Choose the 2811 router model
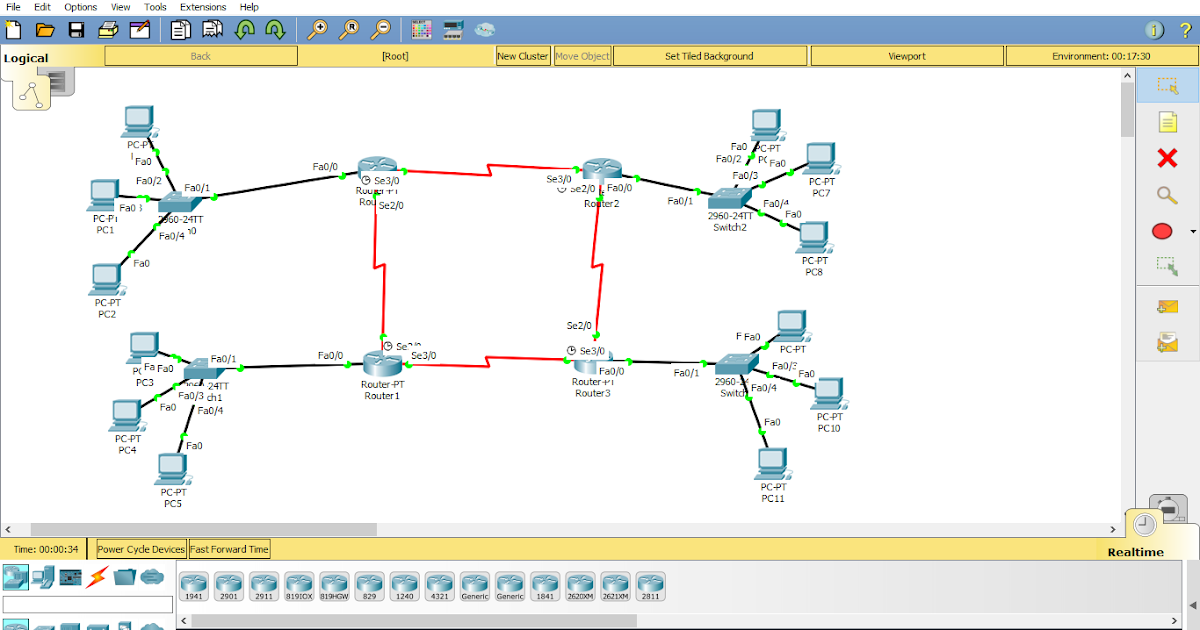 (x=650, y=586)
